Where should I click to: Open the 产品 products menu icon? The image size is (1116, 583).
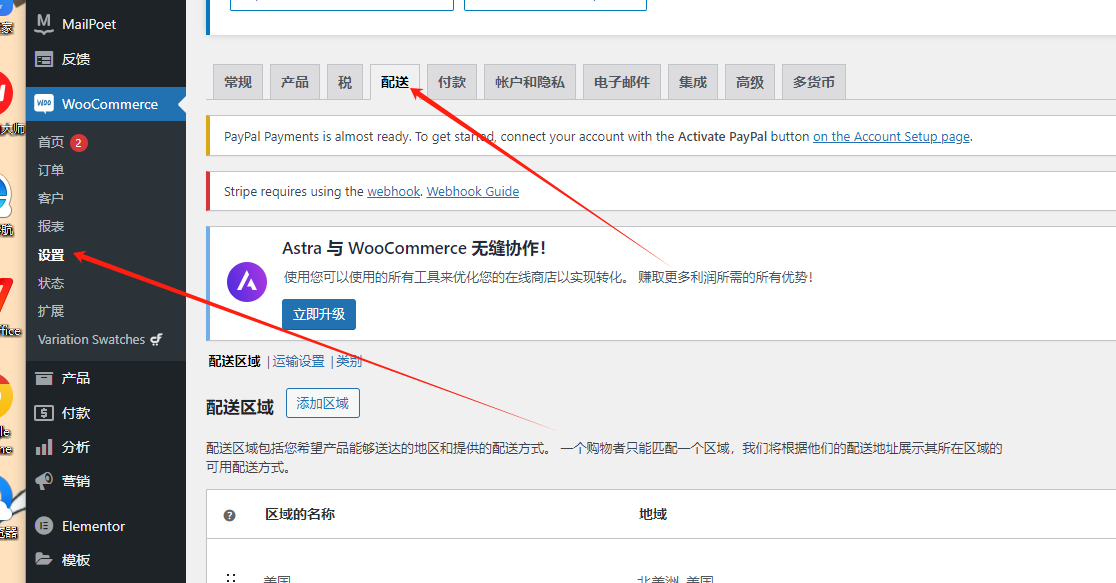click(x=44, y=378)
